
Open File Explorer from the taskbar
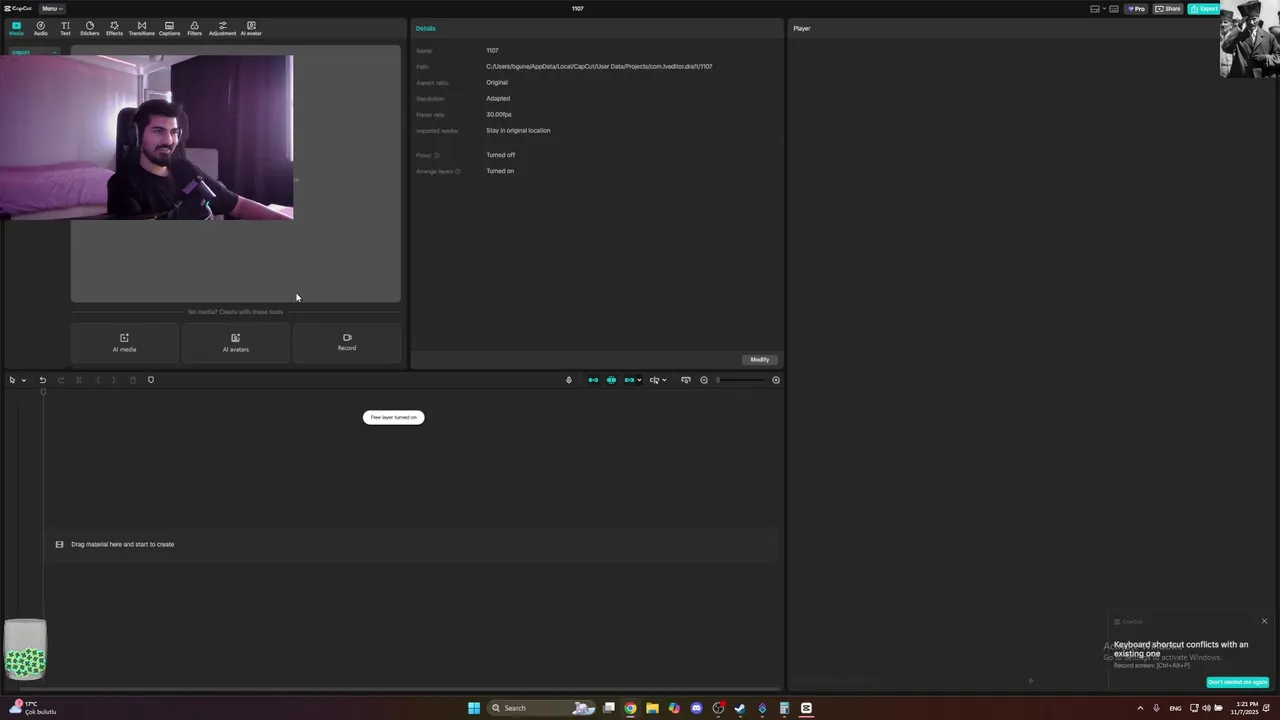tap(652, 708)
